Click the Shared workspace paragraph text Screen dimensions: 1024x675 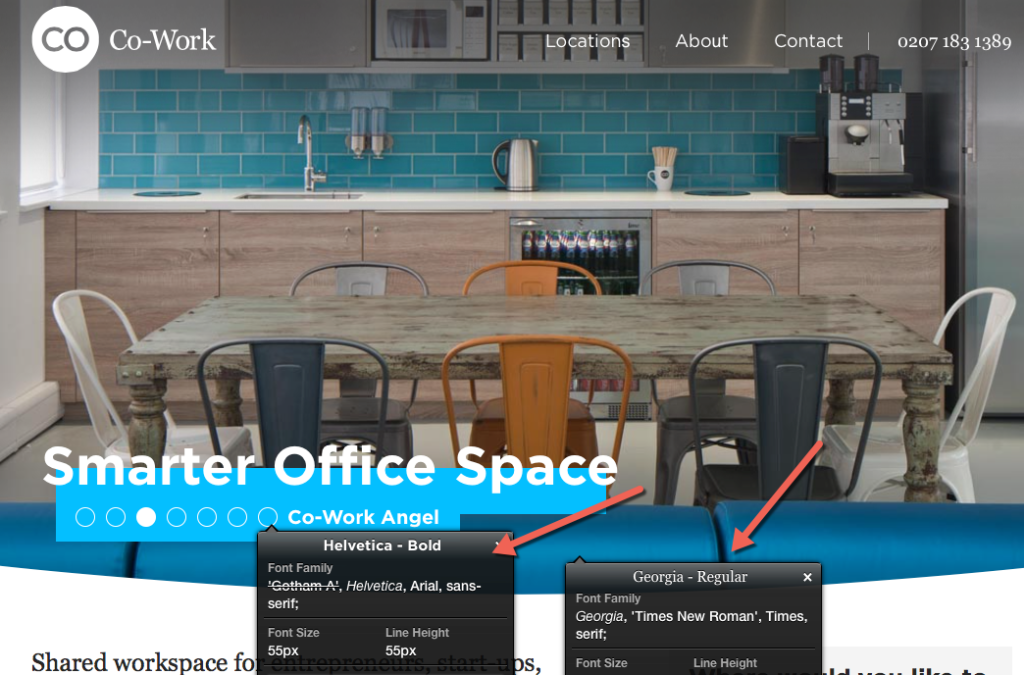pyautogui.click(x=140, y=662)
